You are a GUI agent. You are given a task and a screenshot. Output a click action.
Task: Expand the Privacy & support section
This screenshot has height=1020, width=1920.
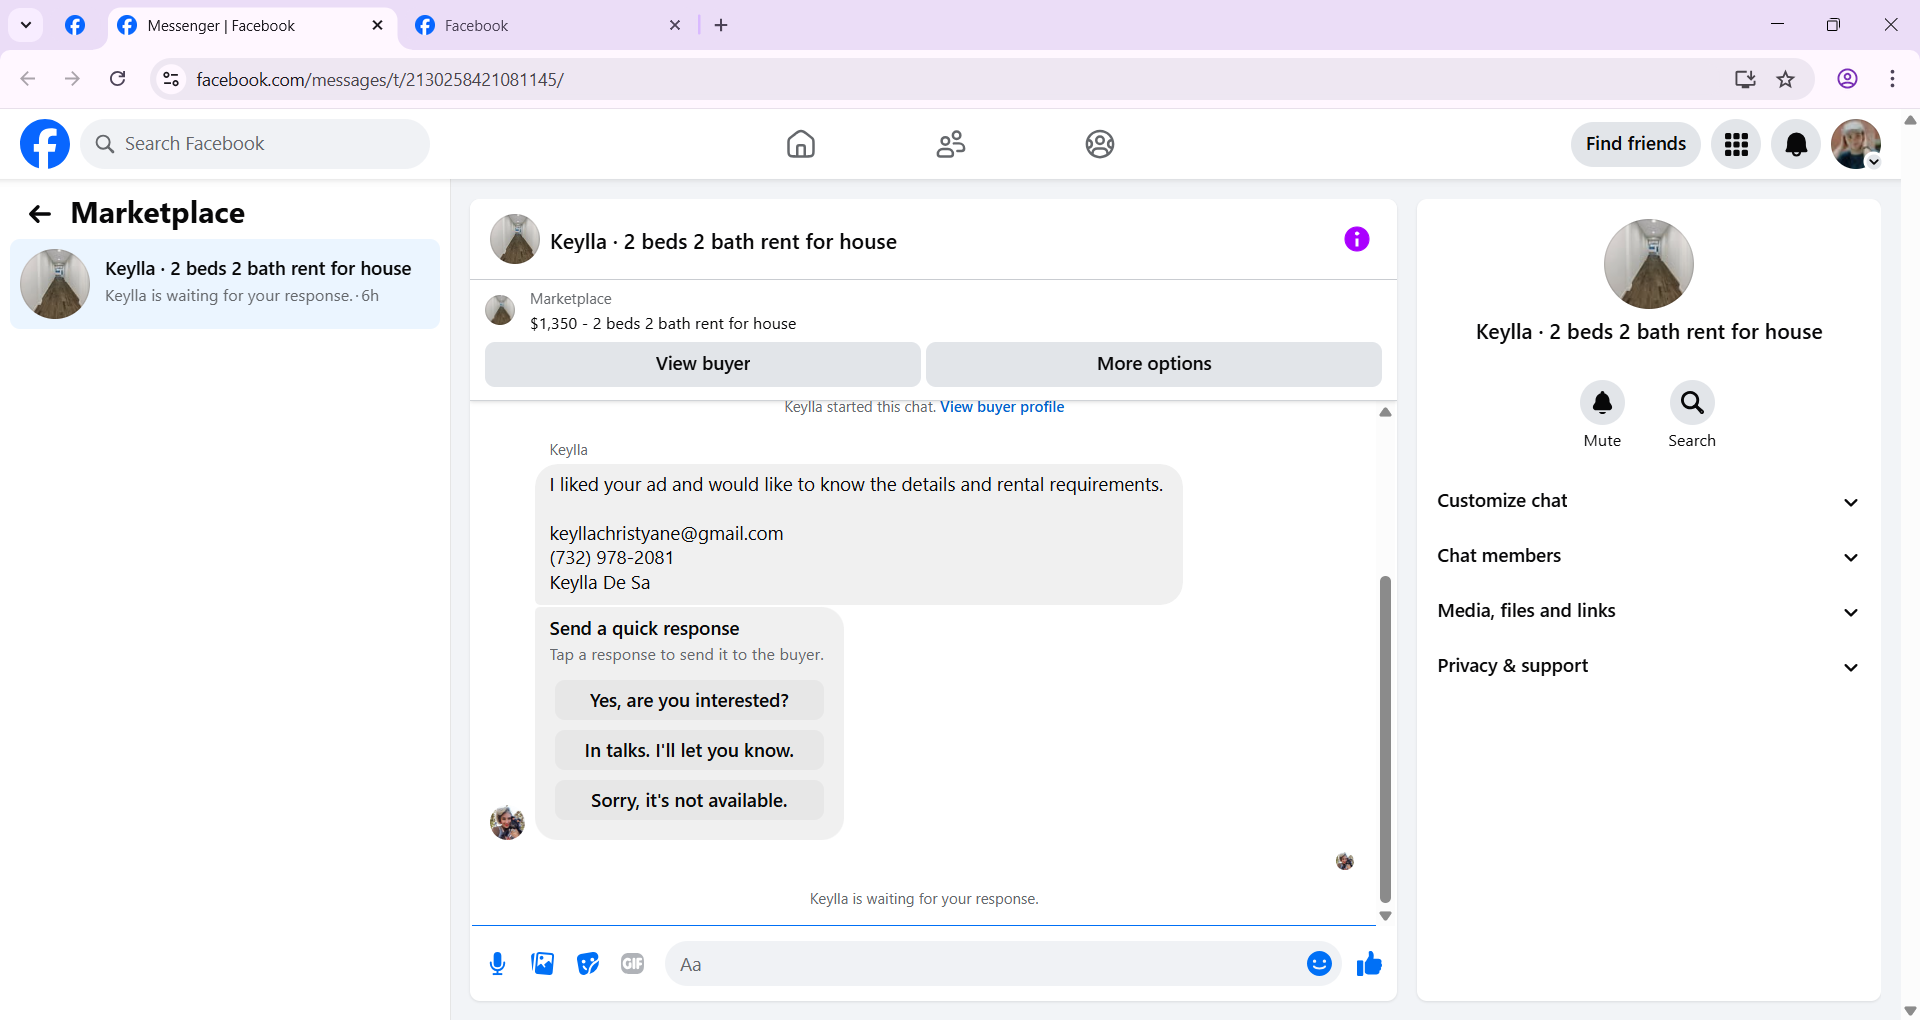(x=1648, y=666)
